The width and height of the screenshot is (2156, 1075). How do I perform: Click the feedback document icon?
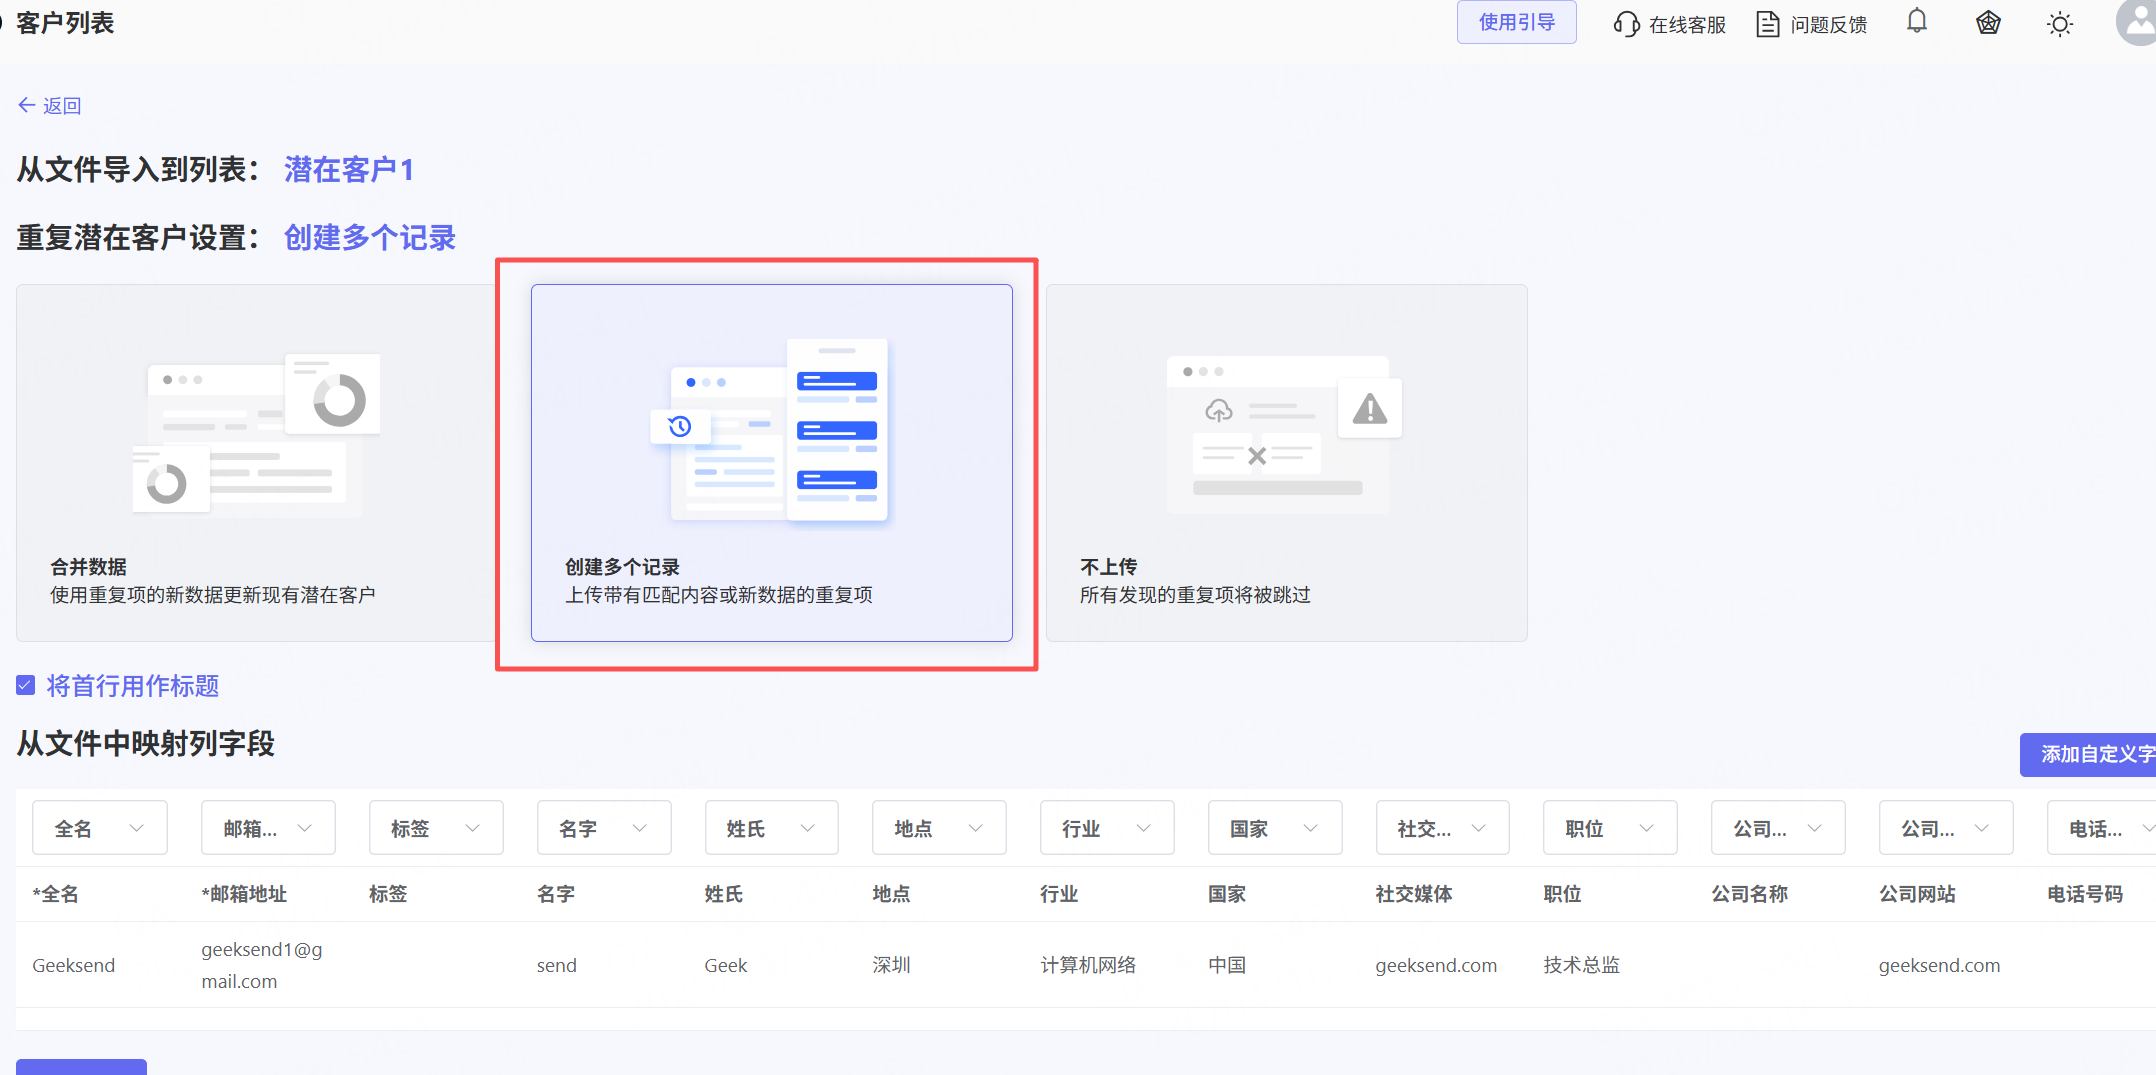point(1767,24)
